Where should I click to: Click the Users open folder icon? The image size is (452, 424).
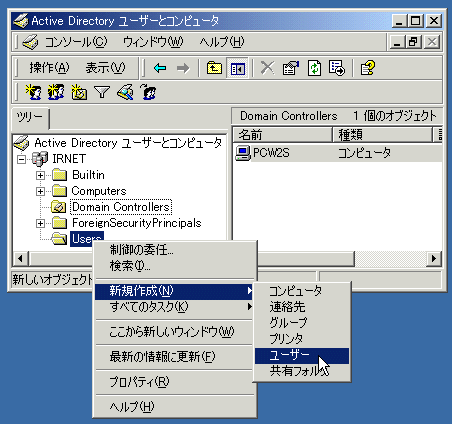(x=60, y=239)
